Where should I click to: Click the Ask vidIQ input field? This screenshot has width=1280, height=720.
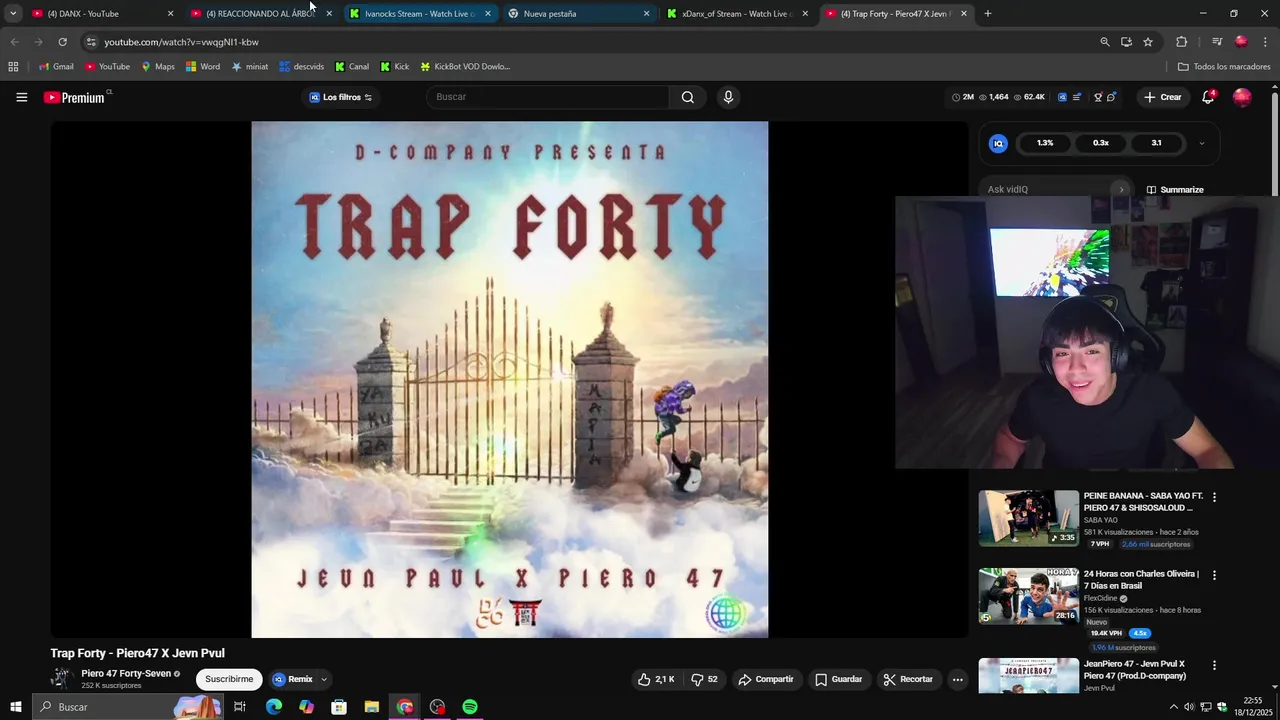click(1050, 189)
